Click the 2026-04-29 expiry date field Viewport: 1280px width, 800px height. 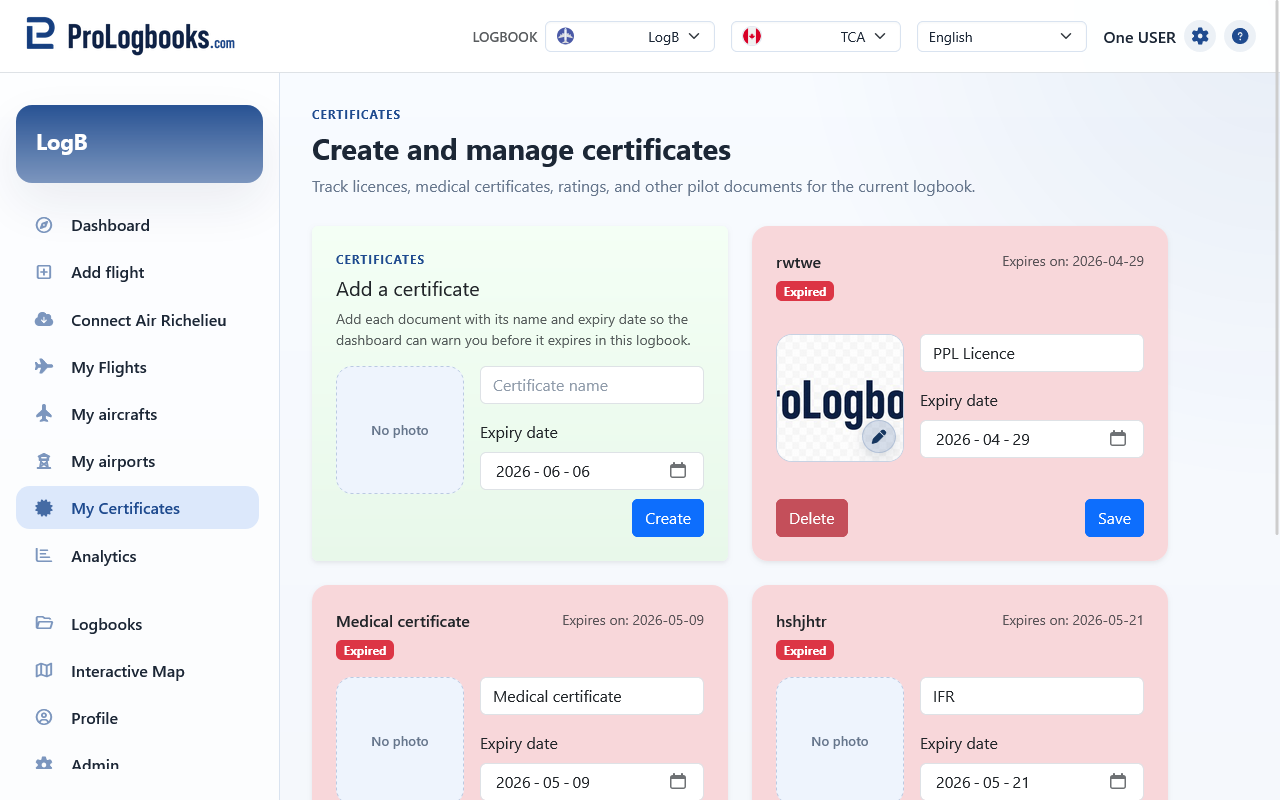point(1032,439)
